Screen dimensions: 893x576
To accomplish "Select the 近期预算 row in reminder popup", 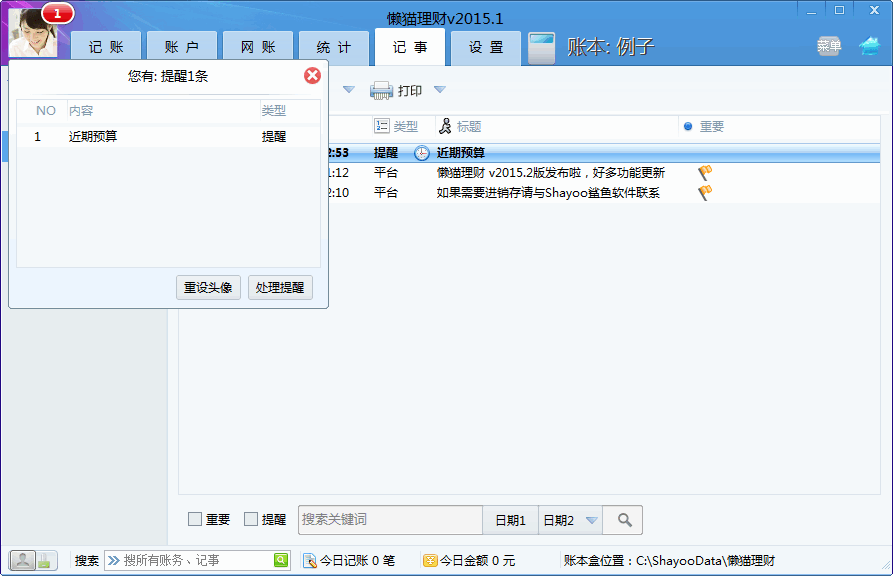I will pos(169,137).
